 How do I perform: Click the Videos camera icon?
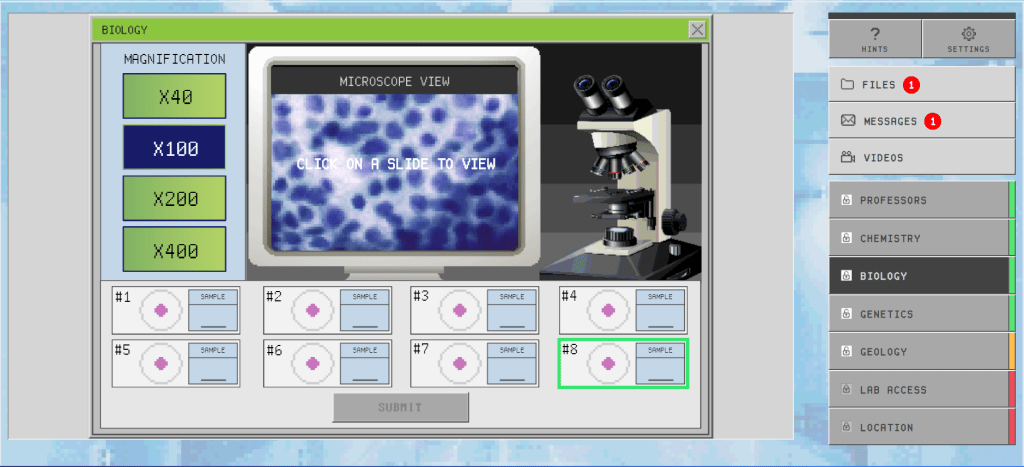(847, 157)
